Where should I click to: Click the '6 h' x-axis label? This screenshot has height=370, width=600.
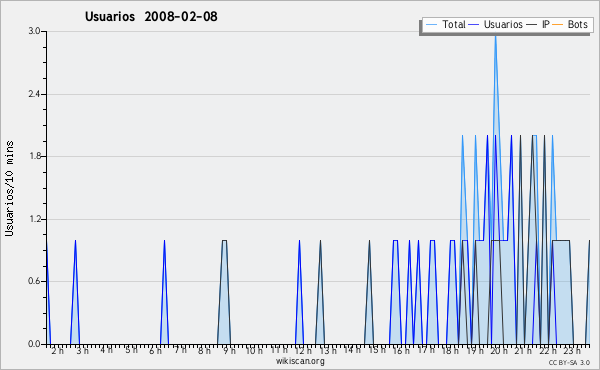click(x=155, y=351)
